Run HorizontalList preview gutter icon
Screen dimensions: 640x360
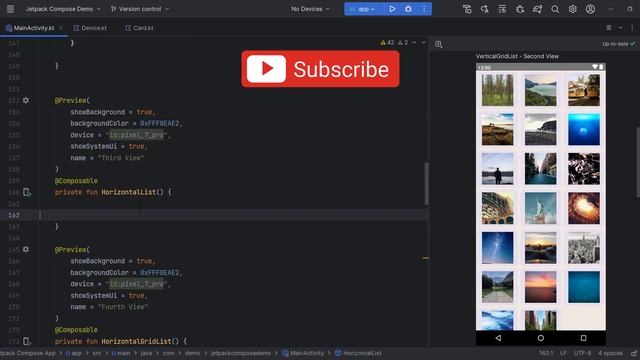click(x=27, y=192)
